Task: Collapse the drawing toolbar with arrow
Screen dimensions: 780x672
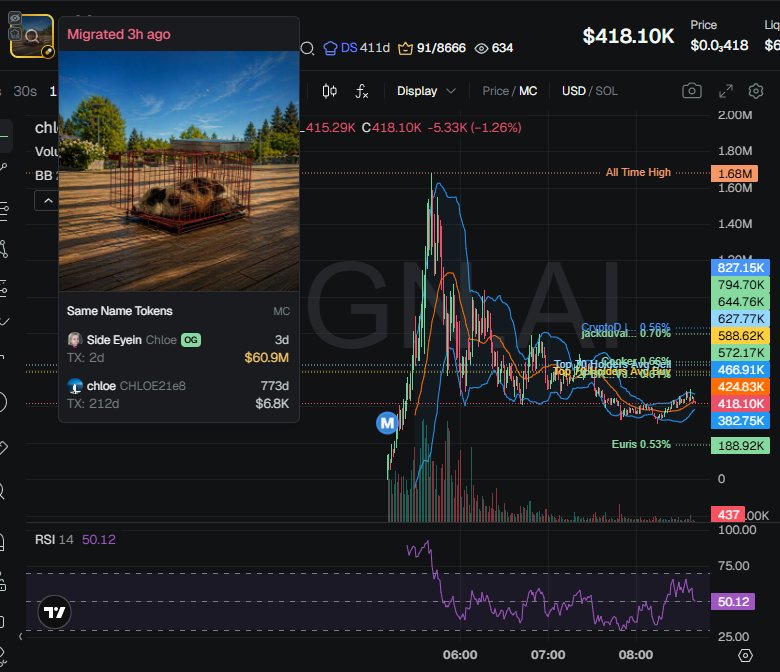Action: tap(20, 636)
